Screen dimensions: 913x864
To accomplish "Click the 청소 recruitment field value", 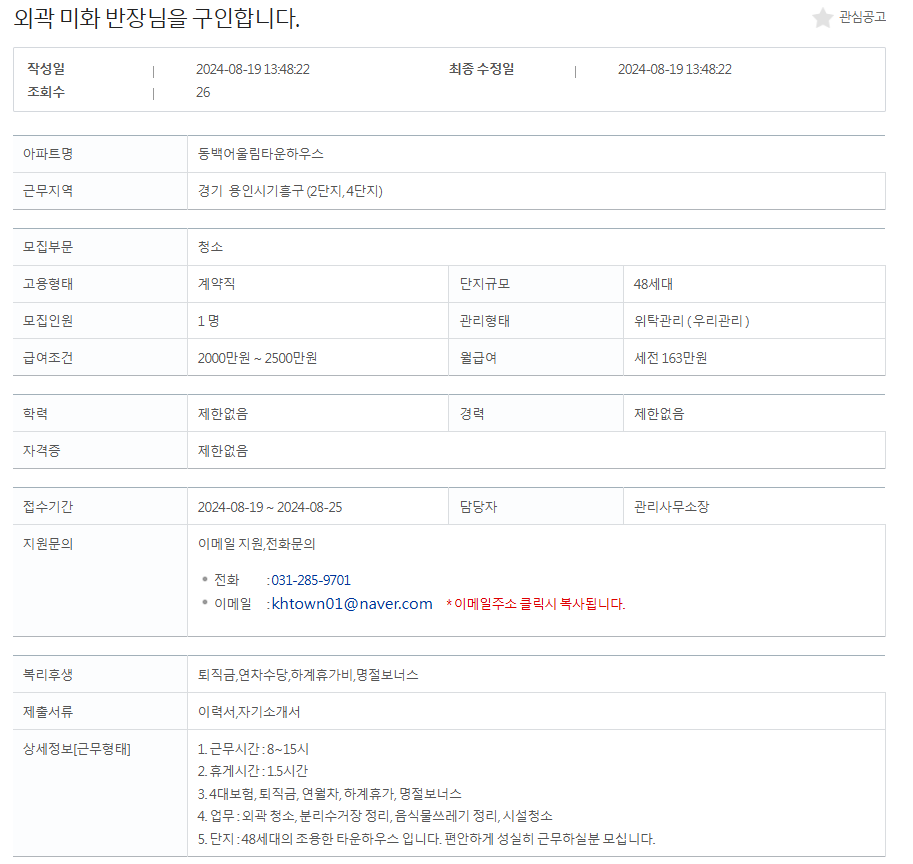I will tap(210, 247).
